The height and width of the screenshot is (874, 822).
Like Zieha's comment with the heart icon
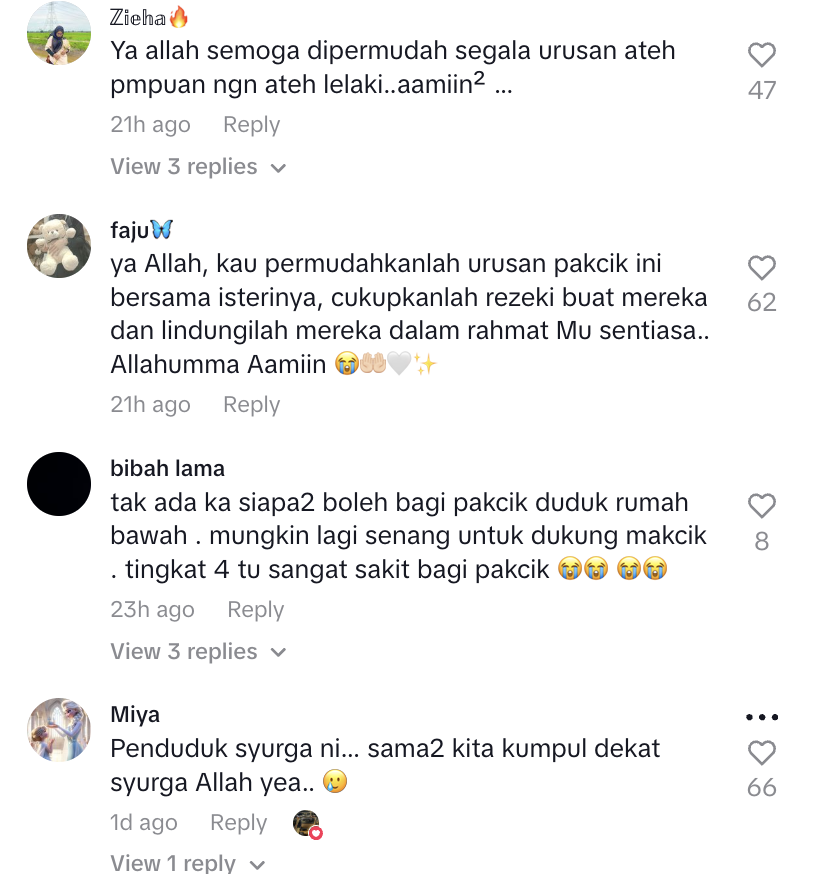(x=761, y=55)
